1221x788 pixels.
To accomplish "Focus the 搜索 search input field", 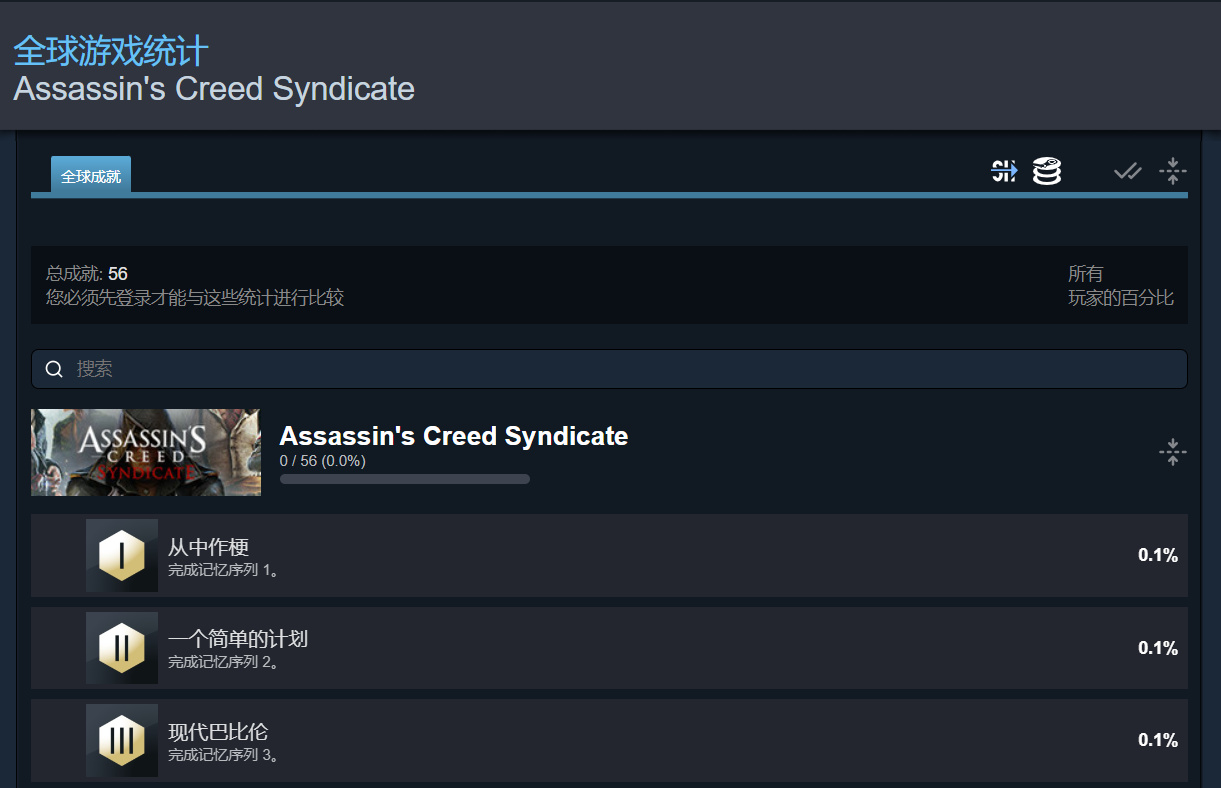I will click(620, 369).
